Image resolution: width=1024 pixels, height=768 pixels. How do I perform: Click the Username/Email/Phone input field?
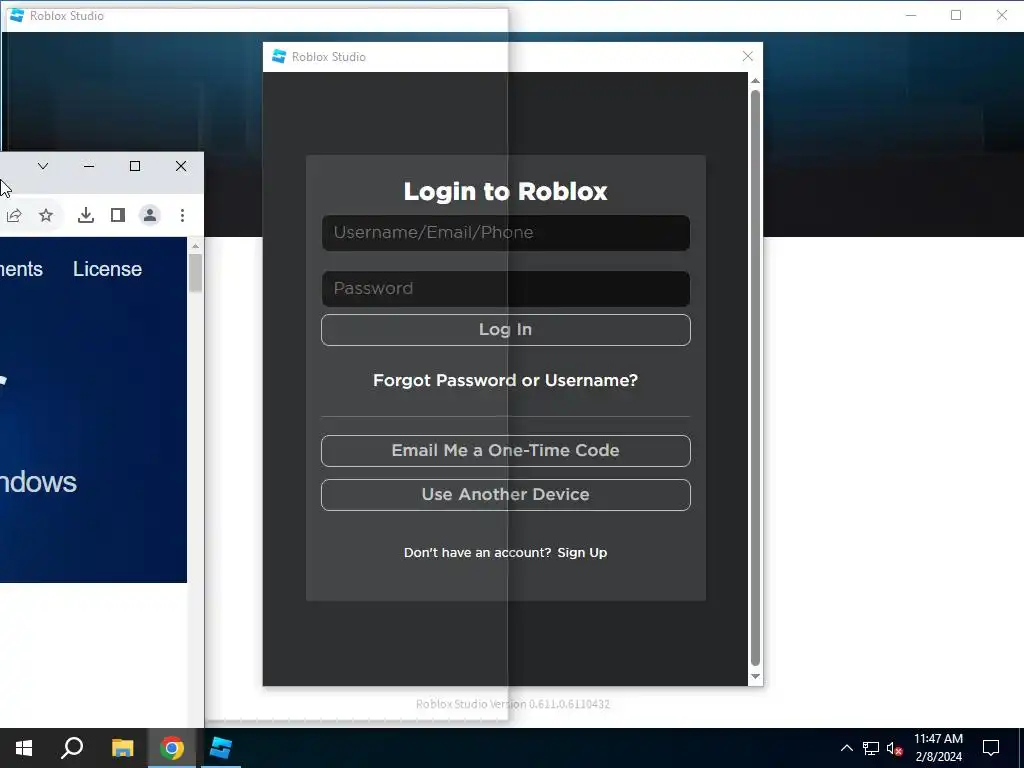[505, 232]
